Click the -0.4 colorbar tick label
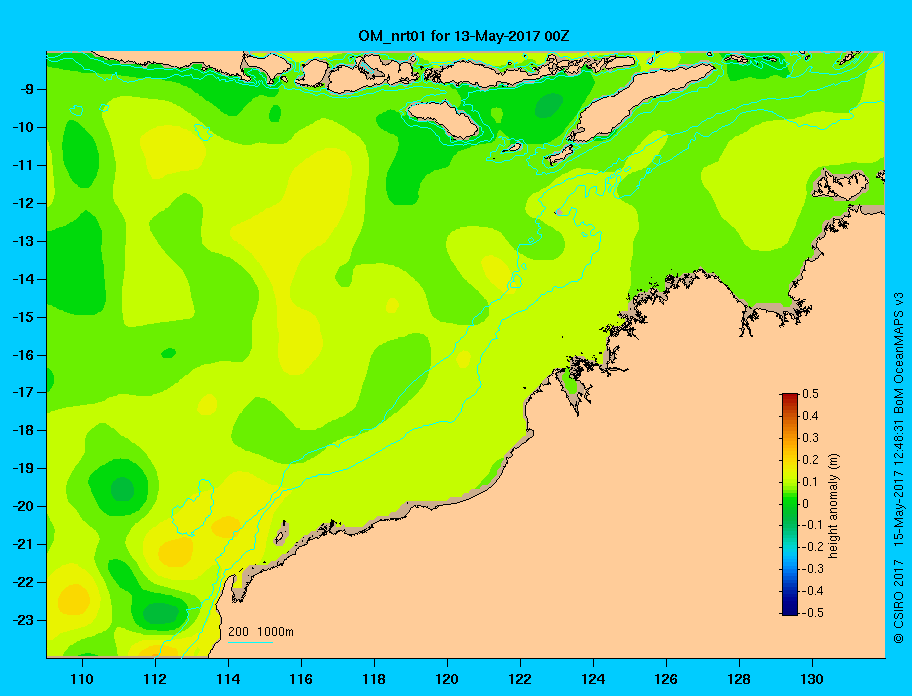 pos(813,591)
